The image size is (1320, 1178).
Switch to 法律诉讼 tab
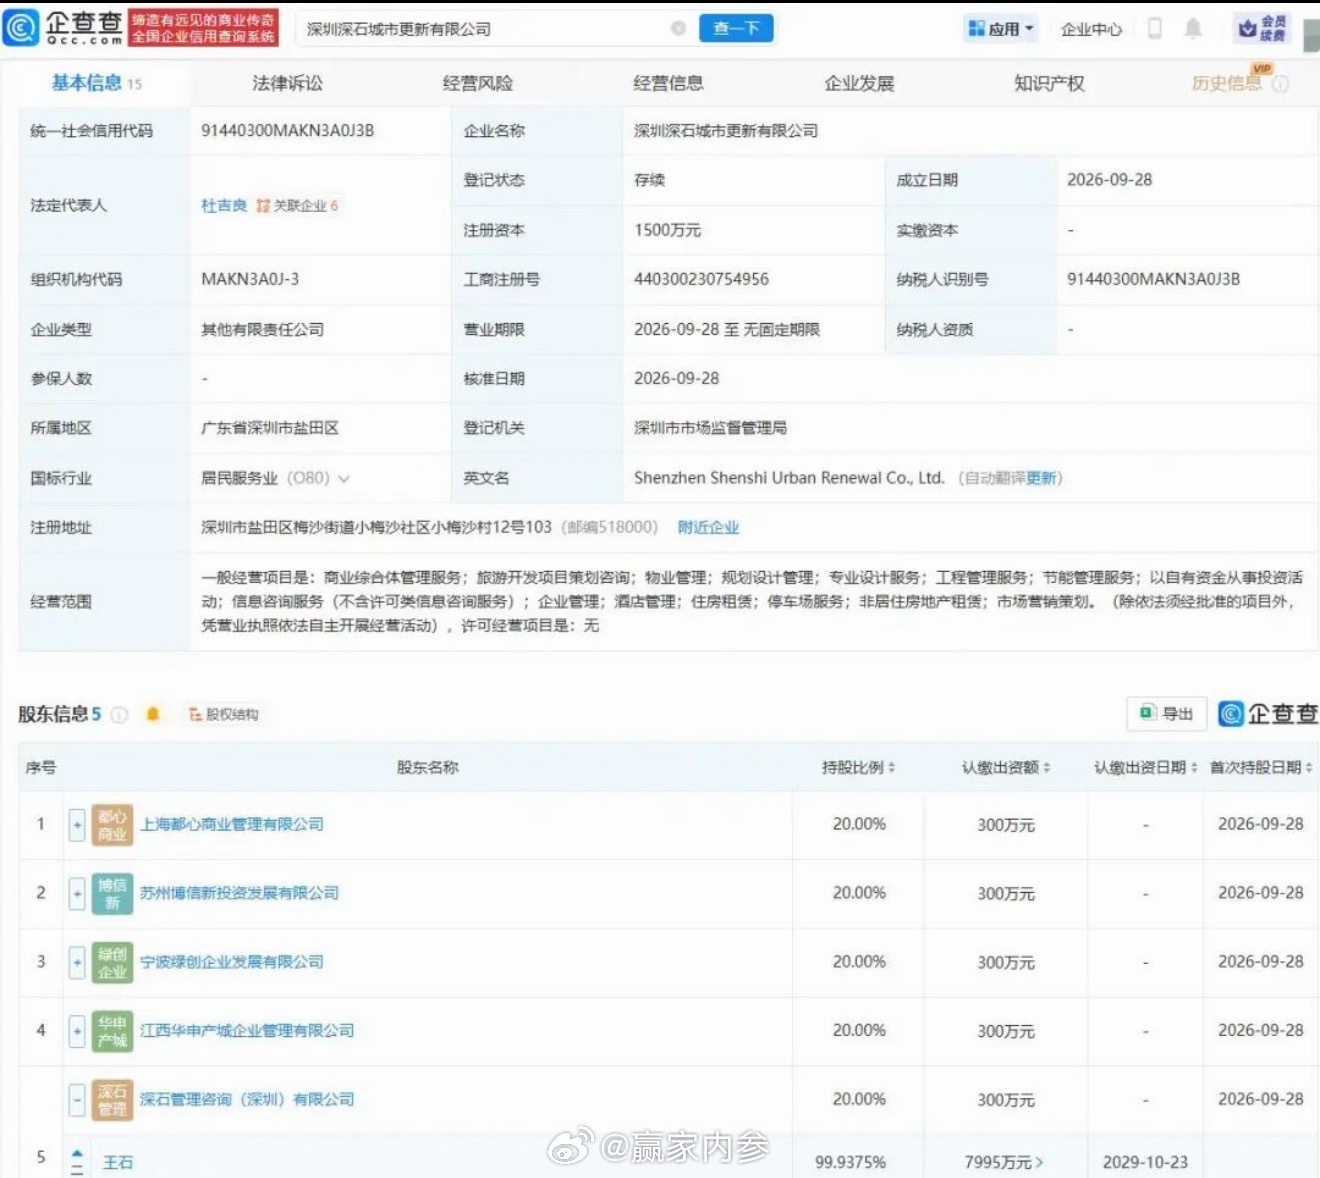pyautogui.click(x=288, y=83)
